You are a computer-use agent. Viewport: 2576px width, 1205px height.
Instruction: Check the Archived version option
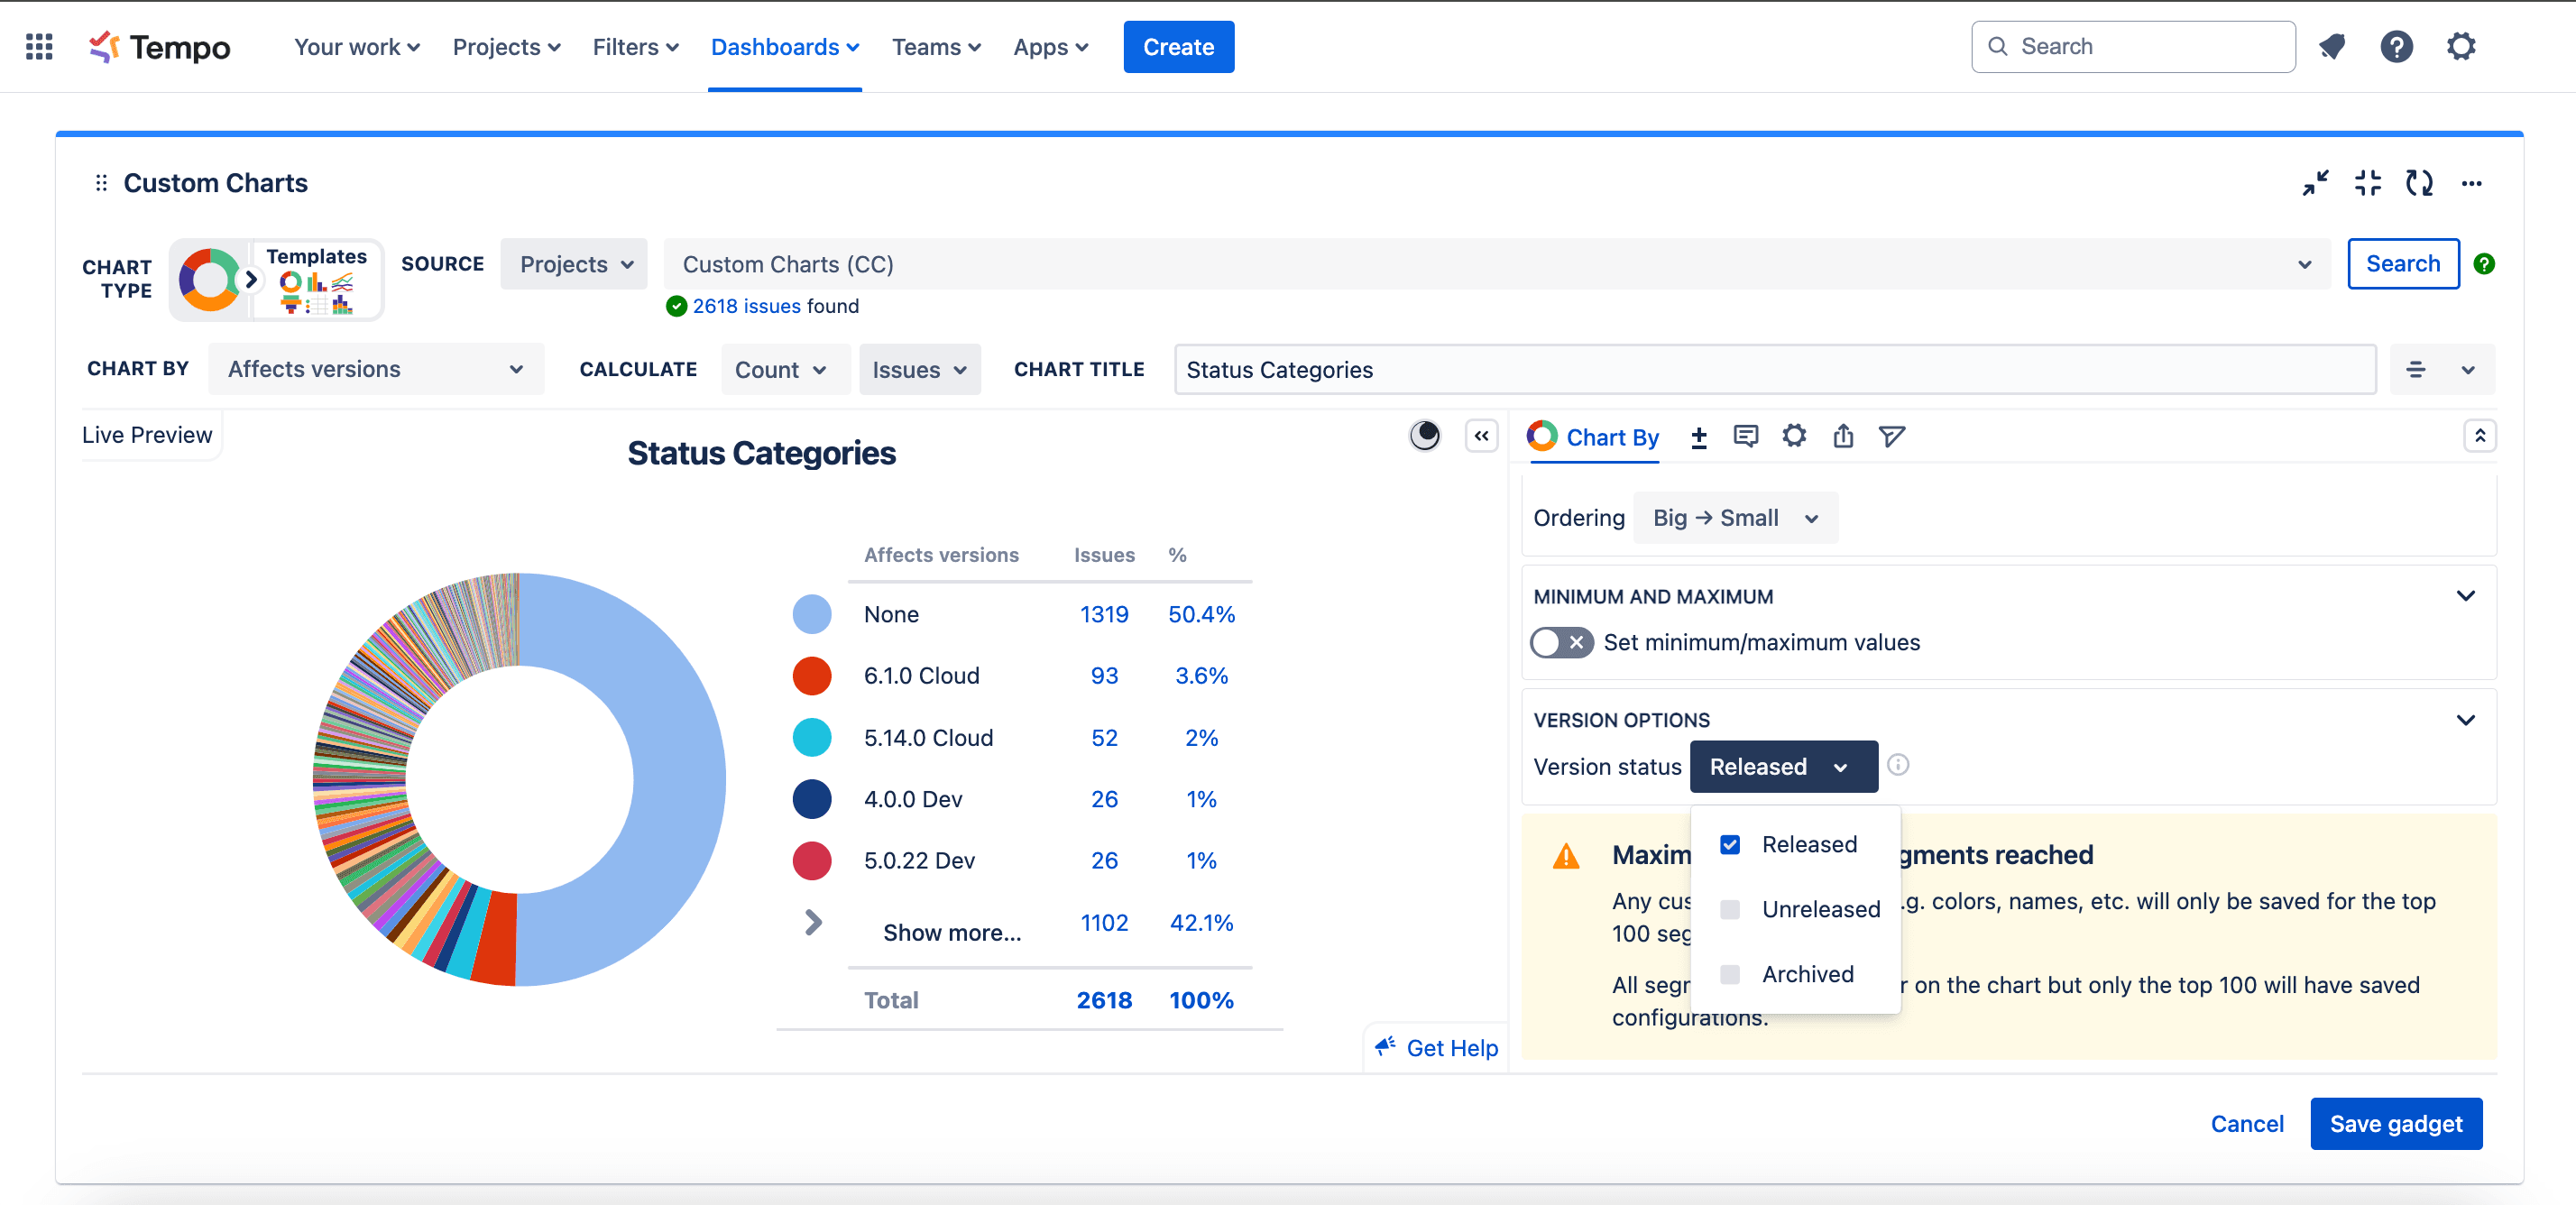(1730, 974)
